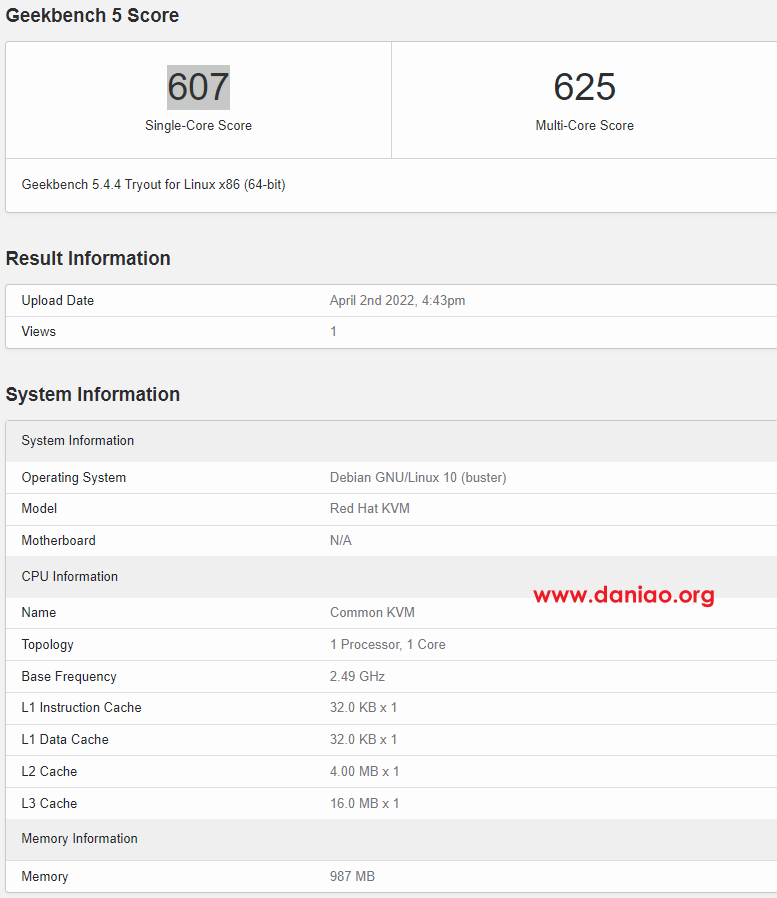Click the 625 multi-core score
The height and width of the screenshot is (898, 777).
click(585, 87)
